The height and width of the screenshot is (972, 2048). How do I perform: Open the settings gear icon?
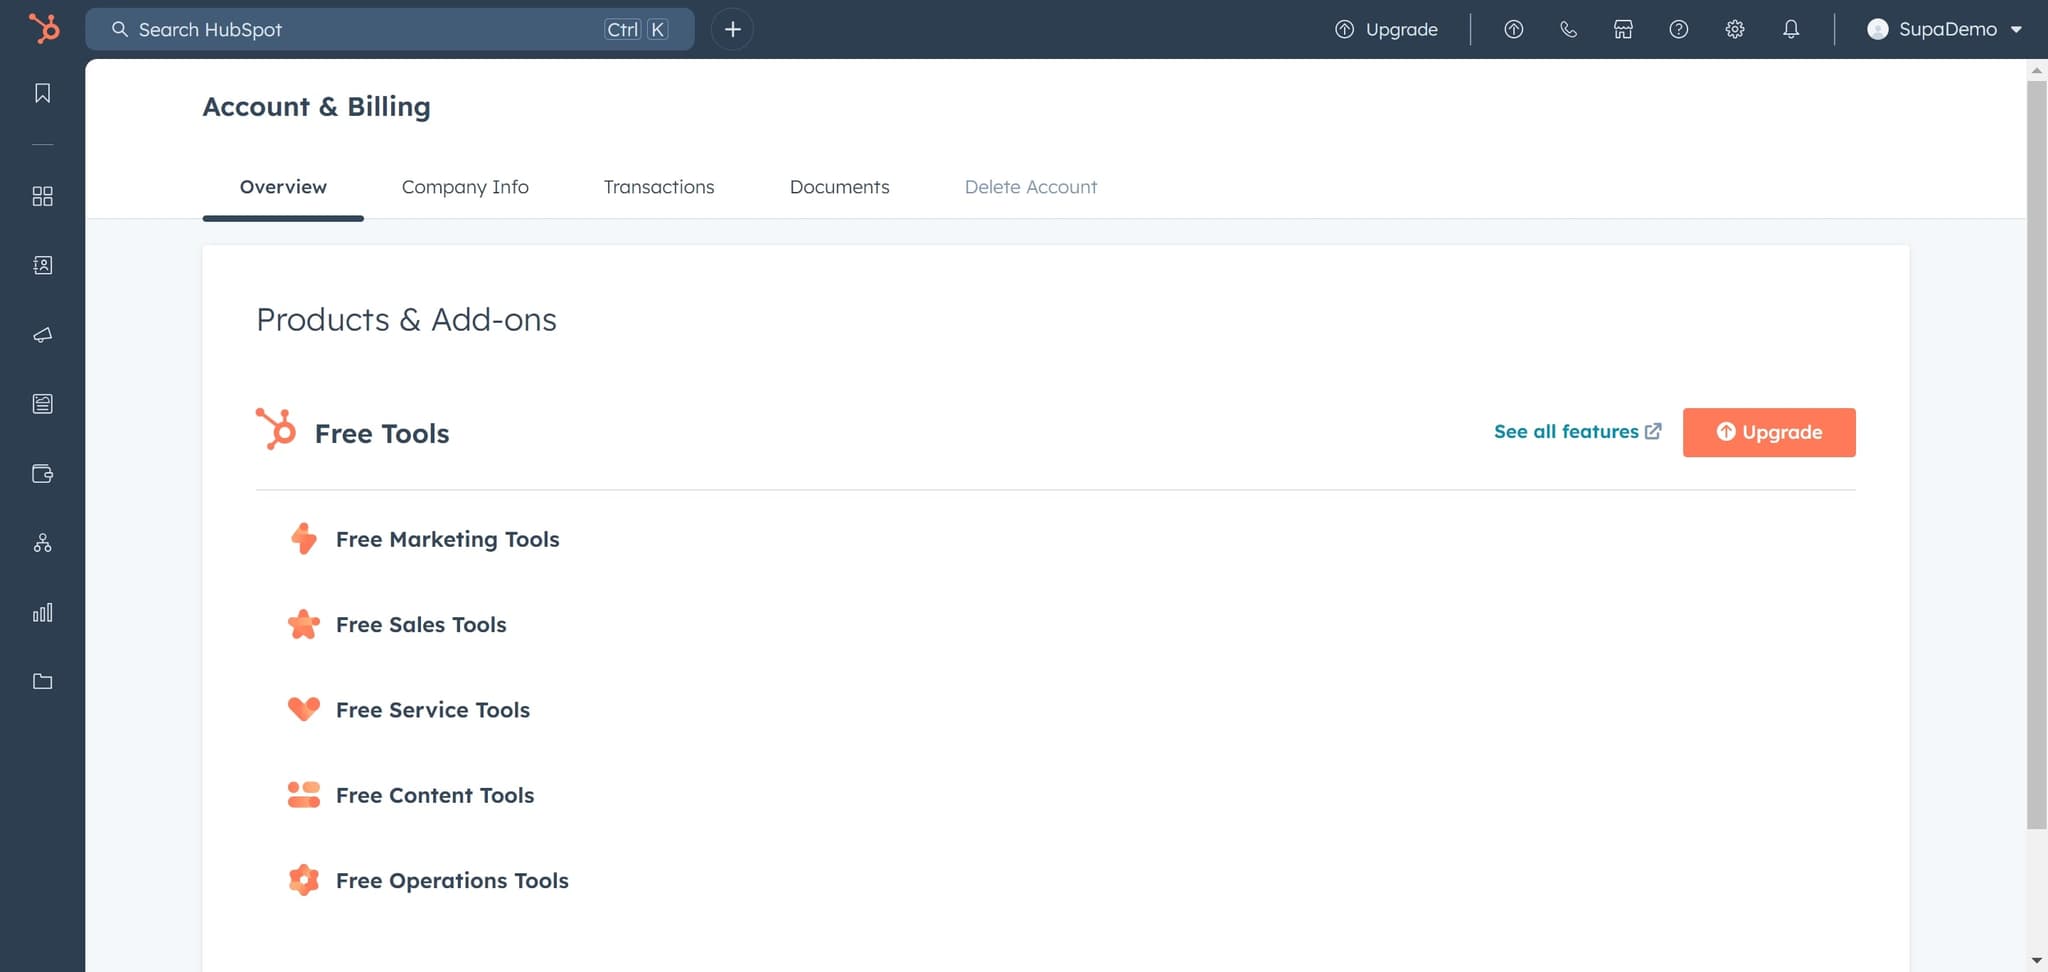click(1735, 29)
